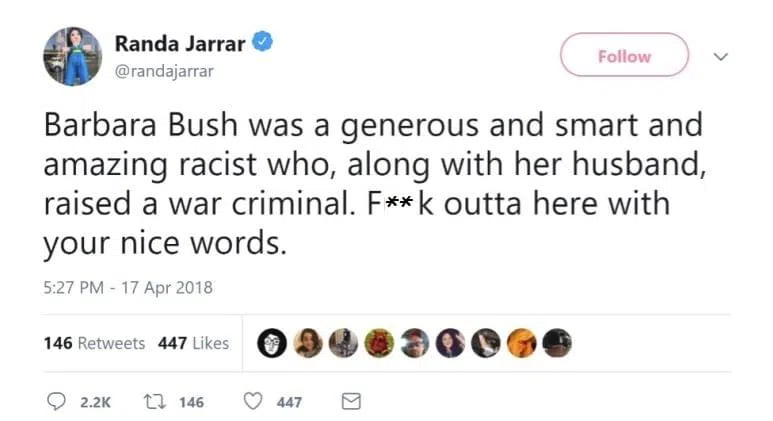Retweet using the retweet arrows icon
This screenshot has width=773, height=421.
(x=155, y=402)
